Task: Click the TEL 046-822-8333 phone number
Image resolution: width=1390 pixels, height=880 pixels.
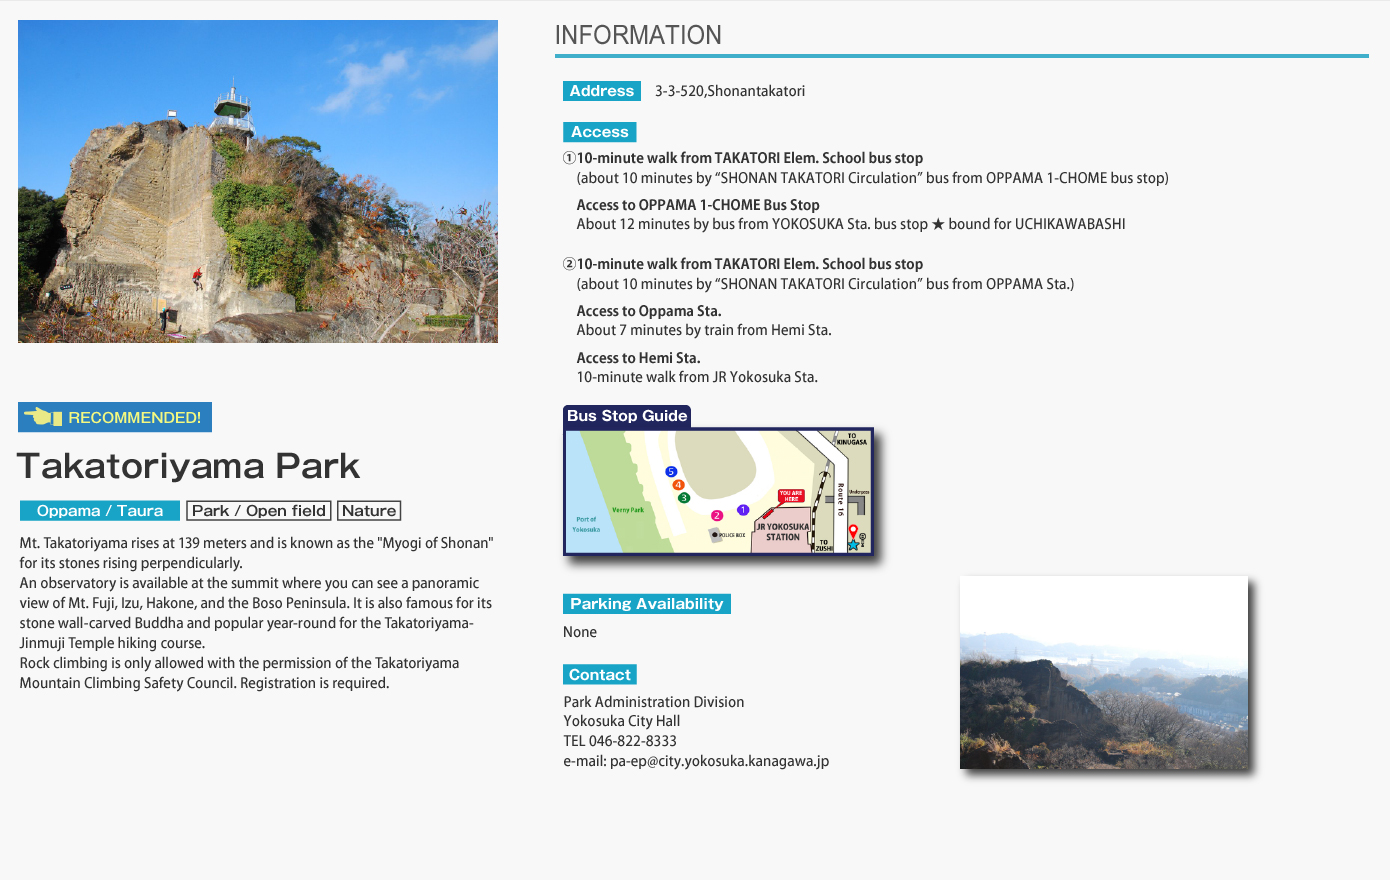Action: click(620, 741)
